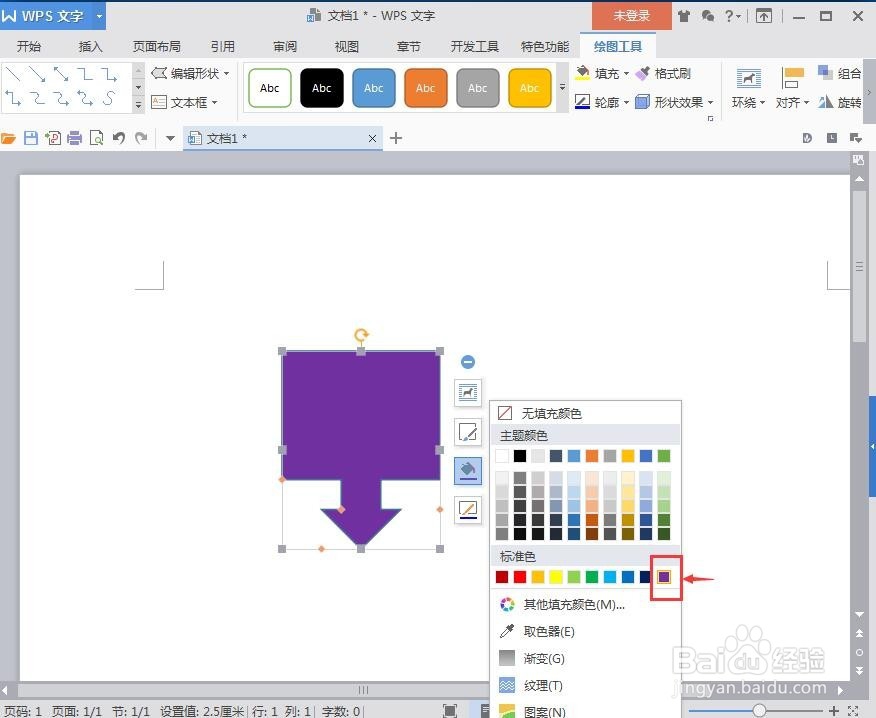876x718 pixels.
Task: Expand the Wrap dropdown arrow
Action: pyautogui.click(x=762, y=103)
